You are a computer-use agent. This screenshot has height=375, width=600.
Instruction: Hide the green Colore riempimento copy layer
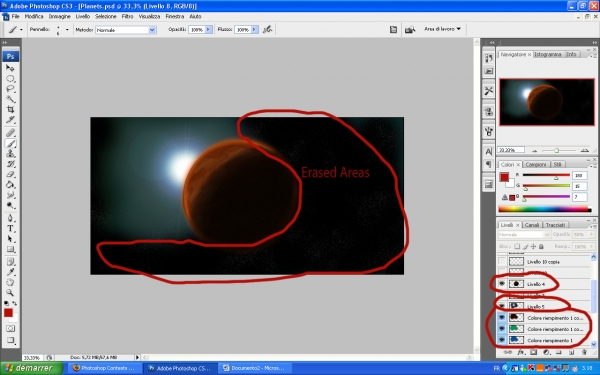(x=502, y=329)
